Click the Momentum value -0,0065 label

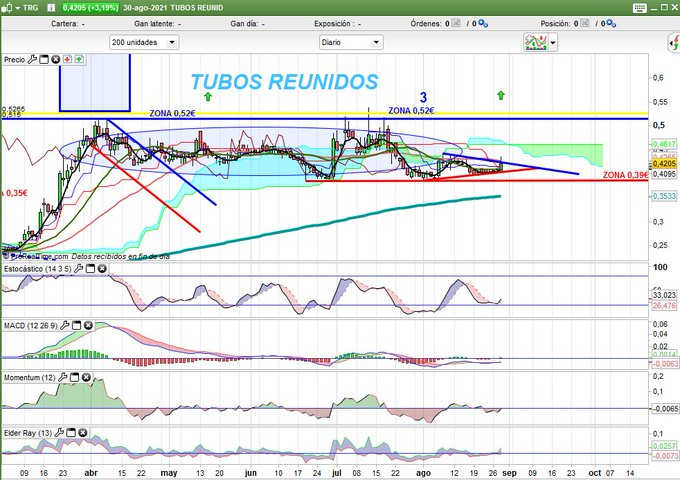pos(664,408)
